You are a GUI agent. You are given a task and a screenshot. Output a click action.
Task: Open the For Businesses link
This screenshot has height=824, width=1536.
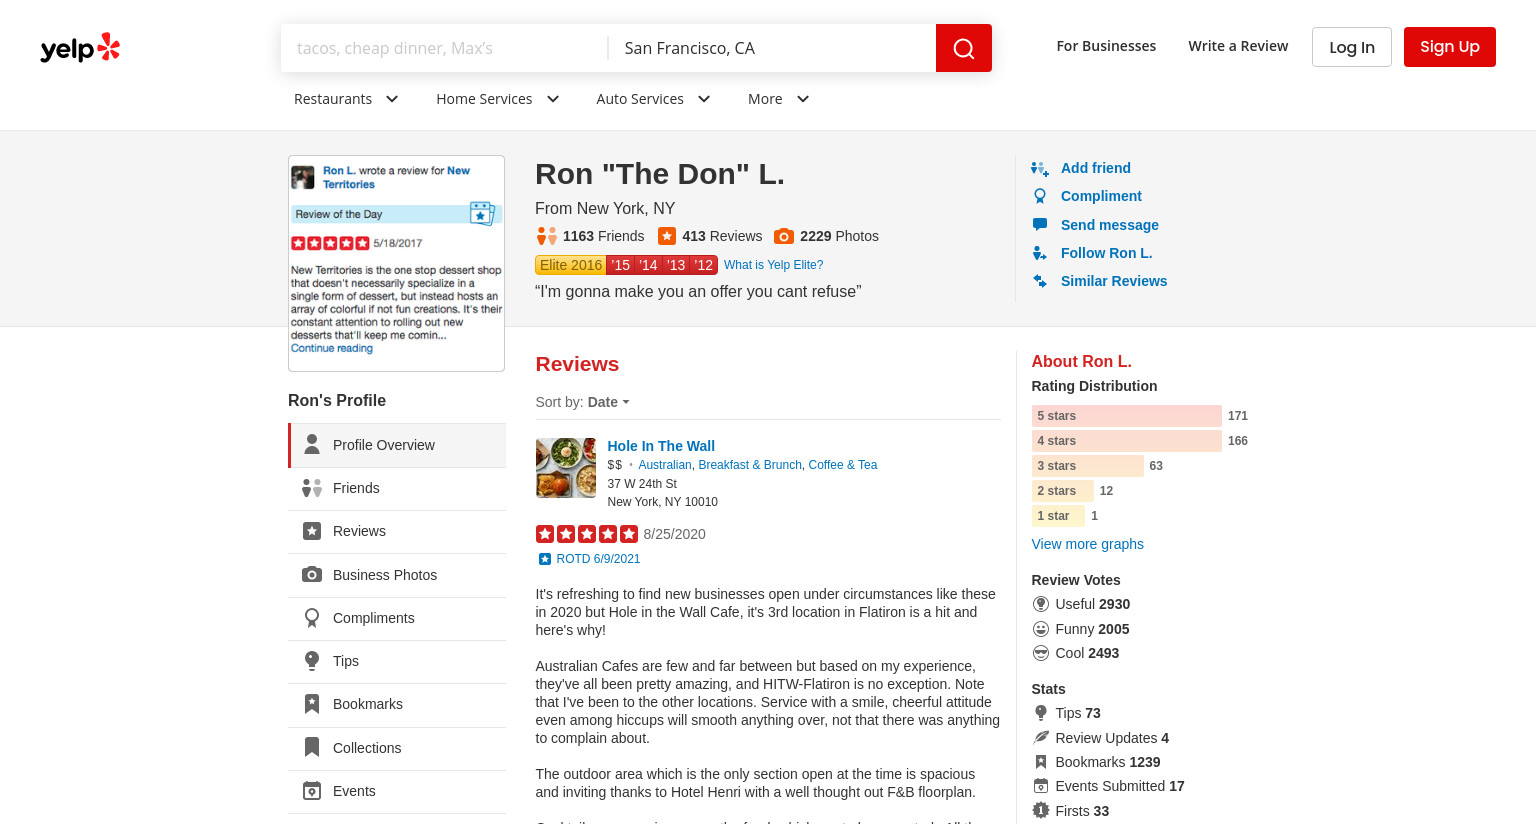(x=1106, y=46)
